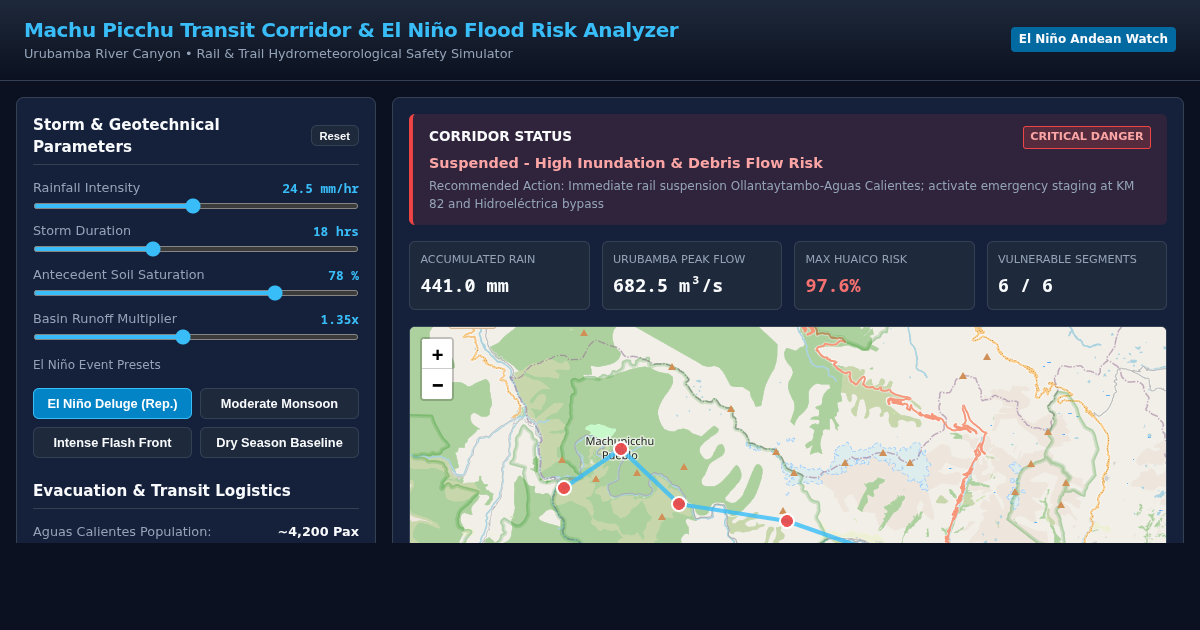Adjust the Rainfall Intensity slider

click(x=196, y=206)
